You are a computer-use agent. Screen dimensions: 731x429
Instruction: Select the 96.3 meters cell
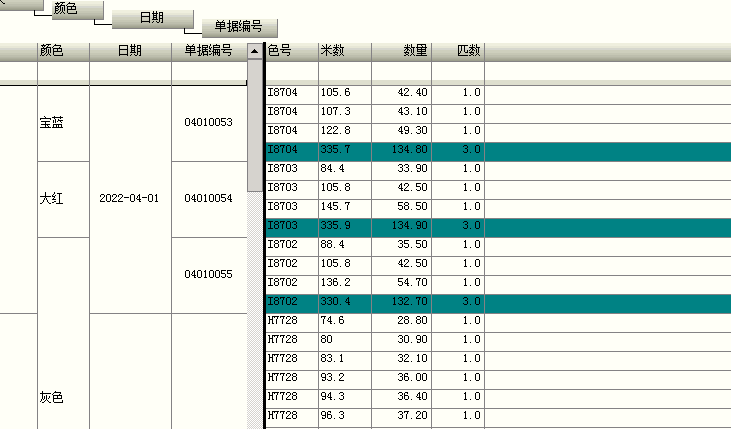click(345, 416)
